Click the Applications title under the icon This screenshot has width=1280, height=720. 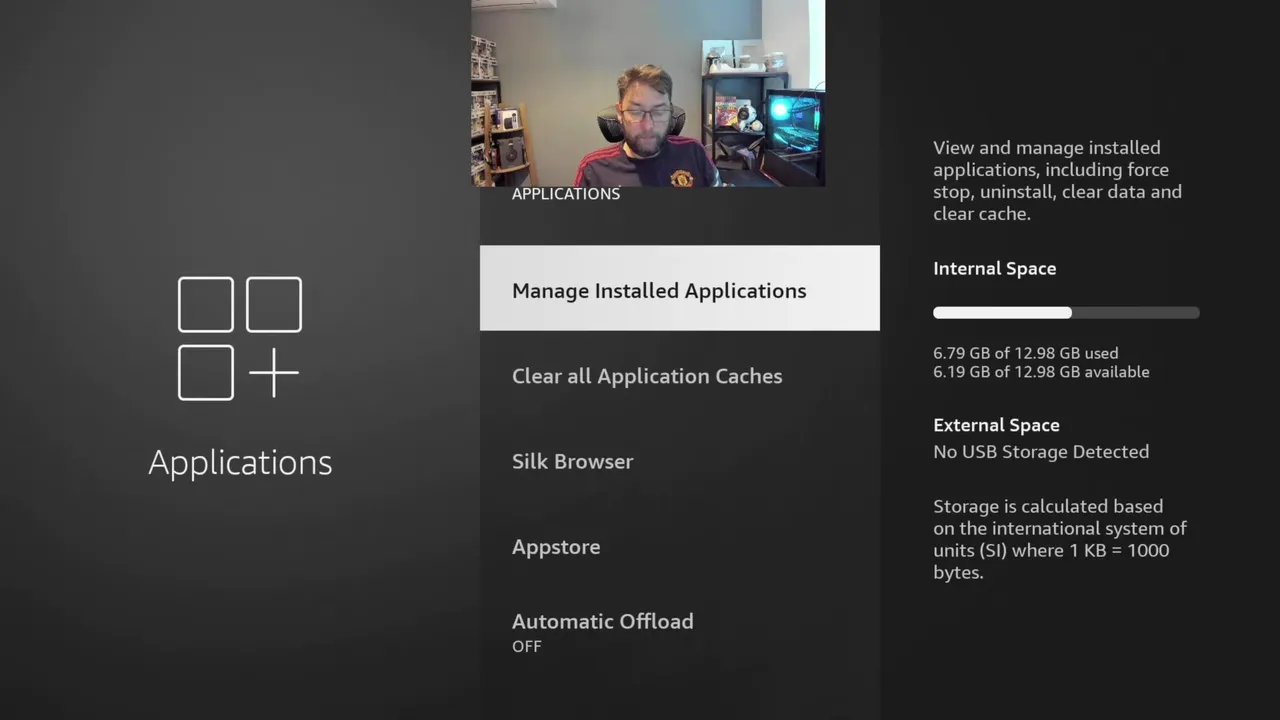point(240,463)
